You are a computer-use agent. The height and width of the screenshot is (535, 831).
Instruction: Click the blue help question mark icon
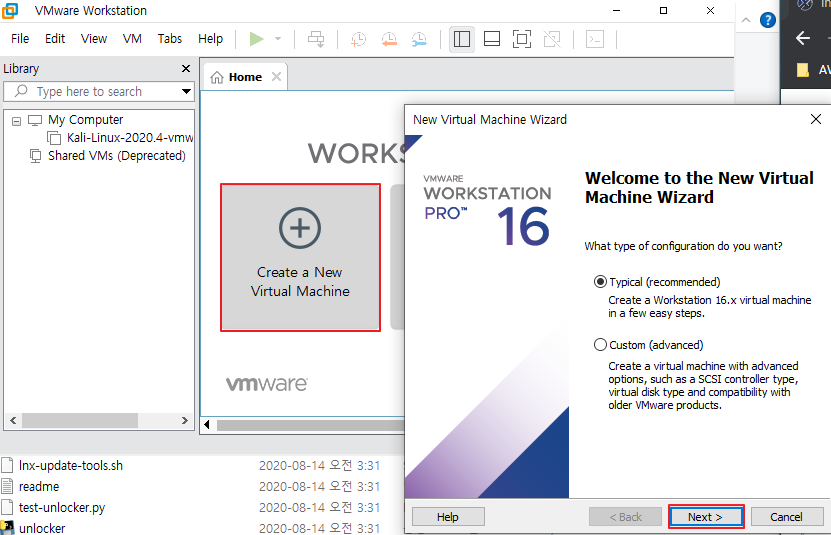(x=767, y=20)
